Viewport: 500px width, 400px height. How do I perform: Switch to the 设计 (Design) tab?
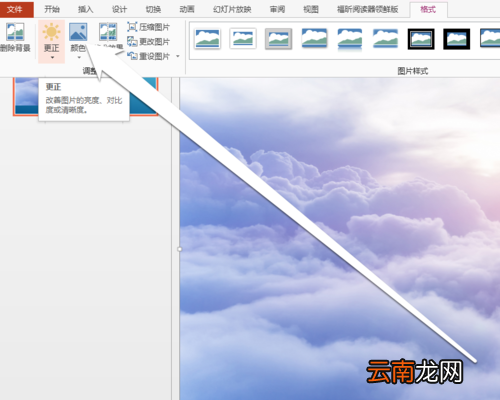[x=119, y=9]
